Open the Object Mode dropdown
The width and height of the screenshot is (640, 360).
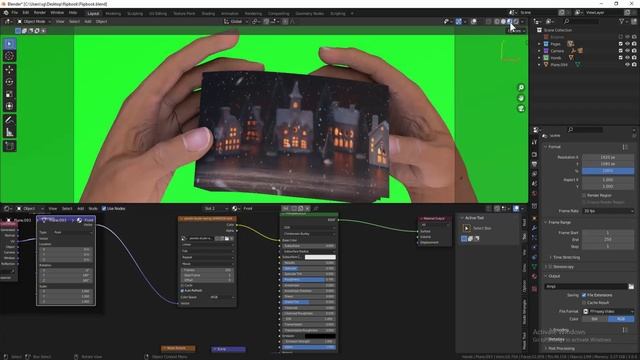(x=33, y=21)
